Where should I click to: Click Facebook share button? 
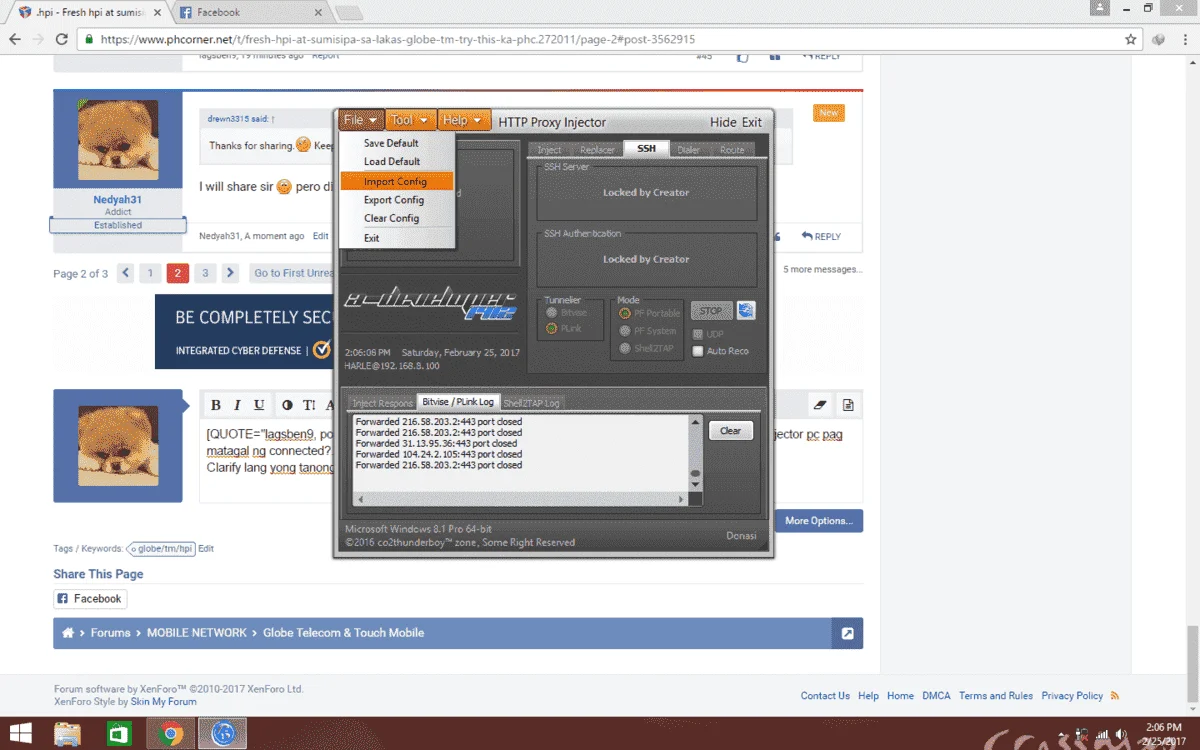90,599
